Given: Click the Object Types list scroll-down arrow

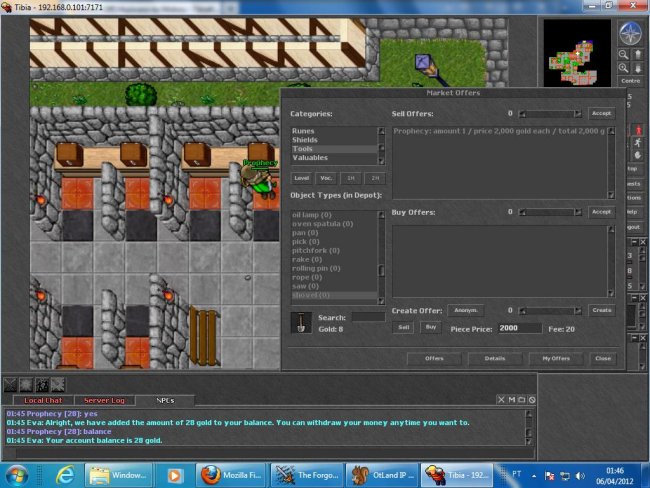Looking at the screenshot, I should (x=381, y=301).
